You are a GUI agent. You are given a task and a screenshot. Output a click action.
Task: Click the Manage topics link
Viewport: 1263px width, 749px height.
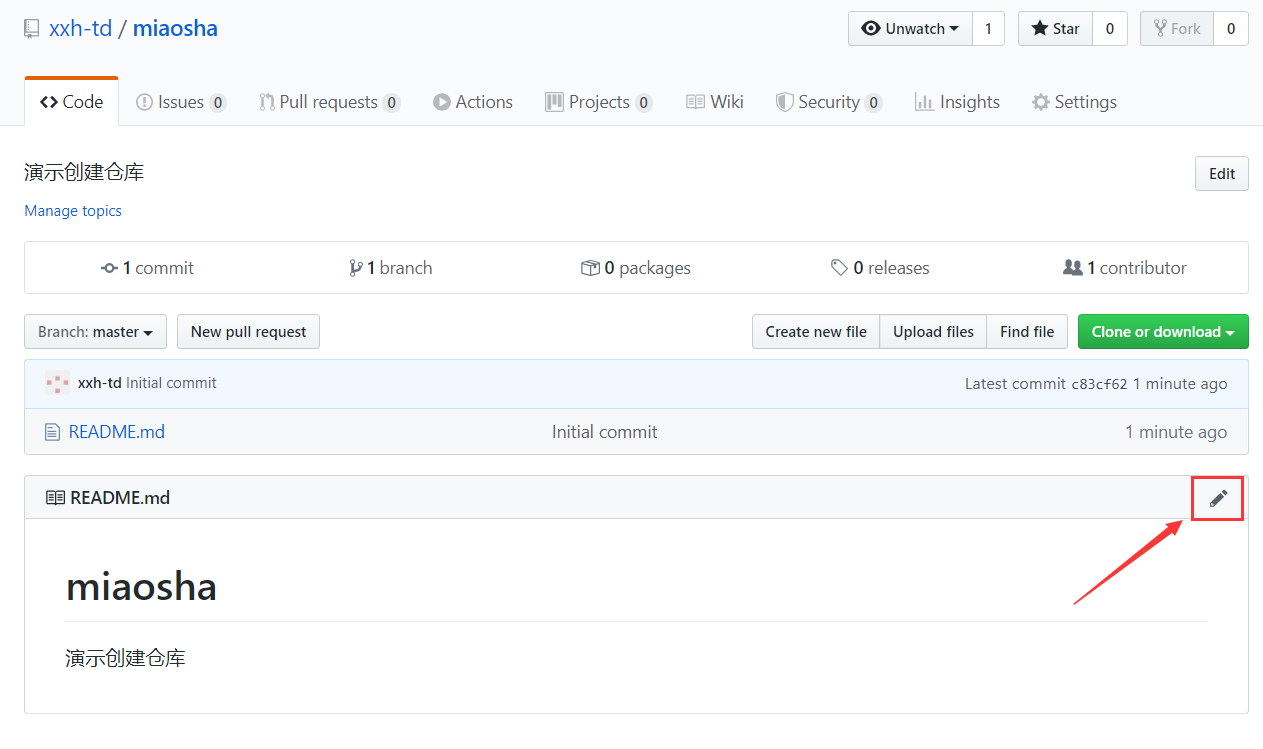click(x=73, y=211)
